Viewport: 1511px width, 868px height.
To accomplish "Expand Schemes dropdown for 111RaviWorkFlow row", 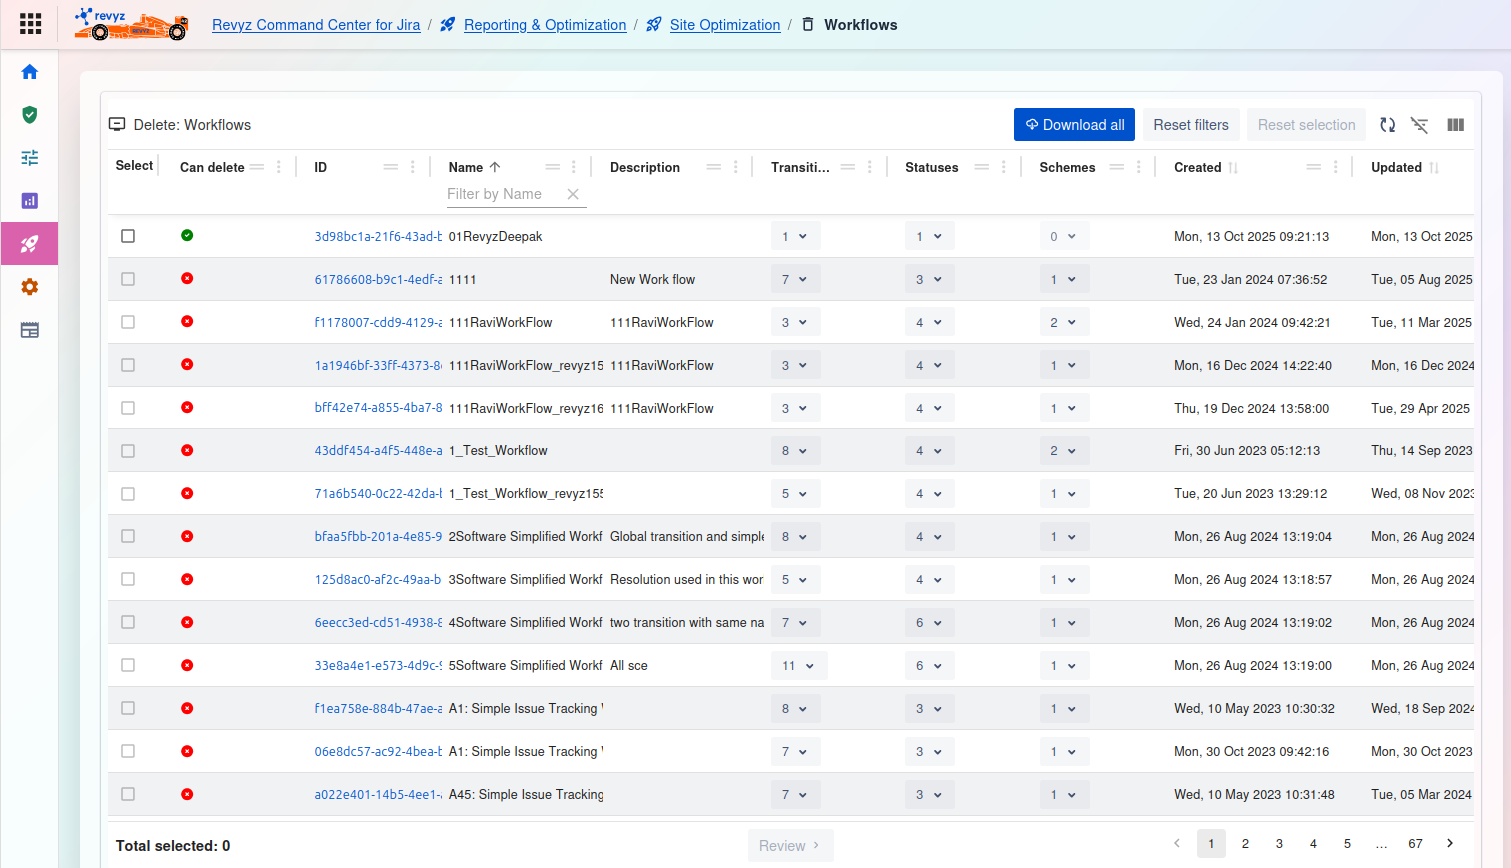I will pyautogui.click(x=1063, y=323).
